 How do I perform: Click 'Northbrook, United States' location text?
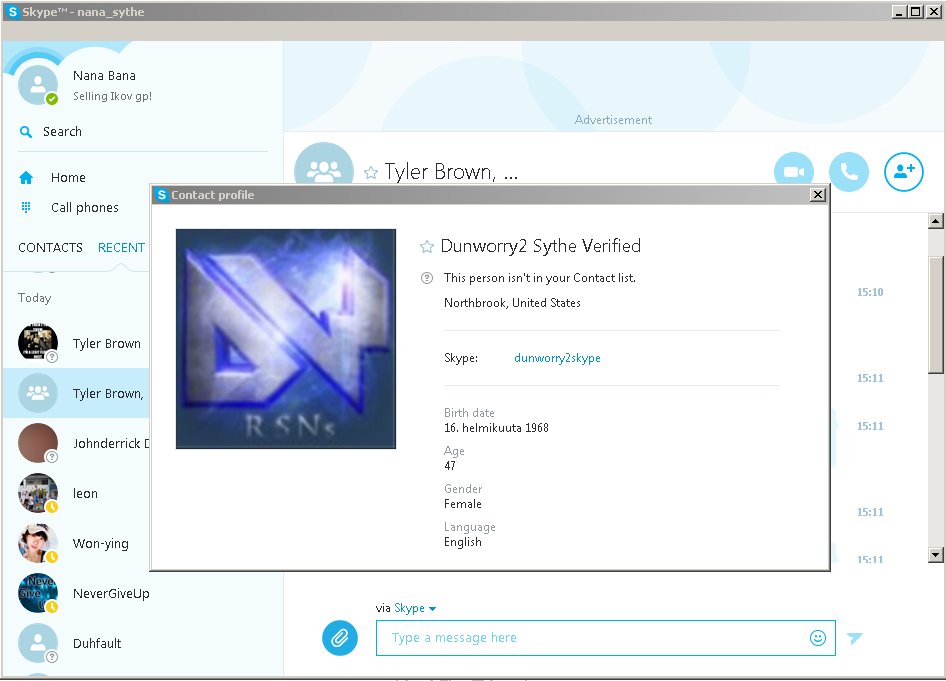pyautogui.click(x=512, y=303)
